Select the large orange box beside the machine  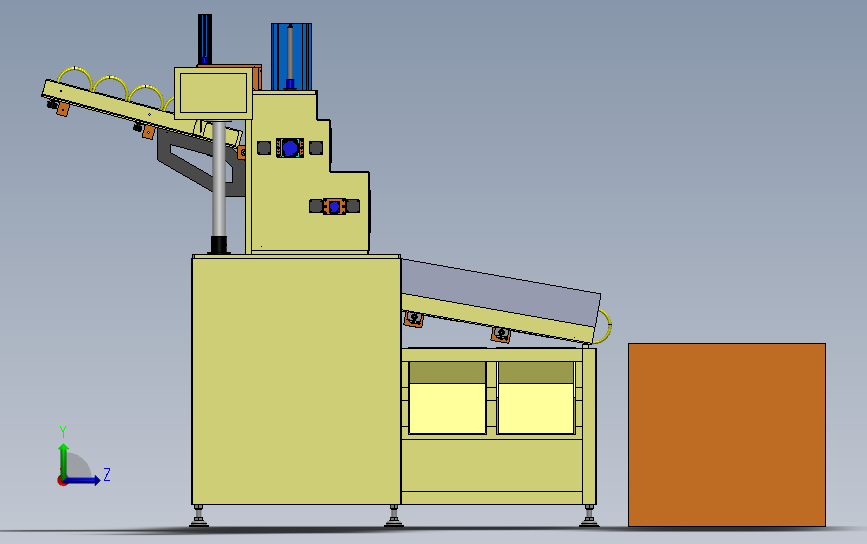(x=727, y=435)
